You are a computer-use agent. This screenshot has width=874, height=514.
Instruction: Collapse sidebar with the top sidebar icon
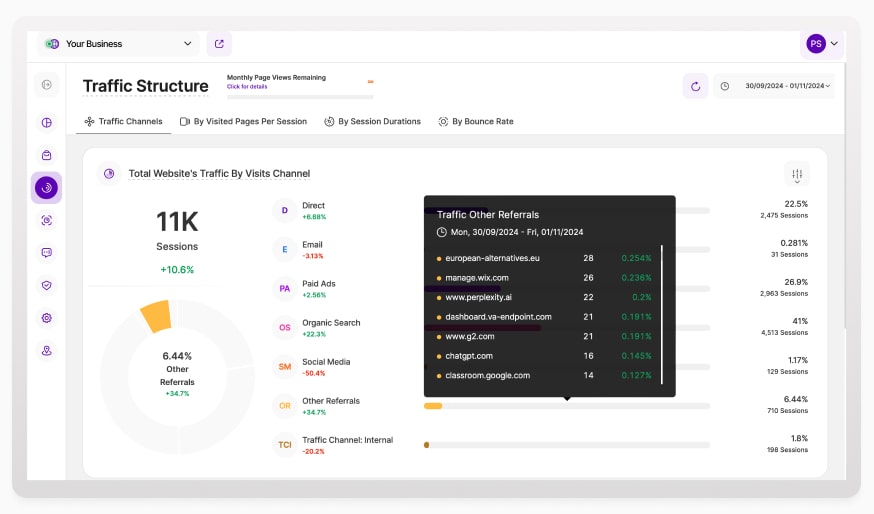coord(46,85)
